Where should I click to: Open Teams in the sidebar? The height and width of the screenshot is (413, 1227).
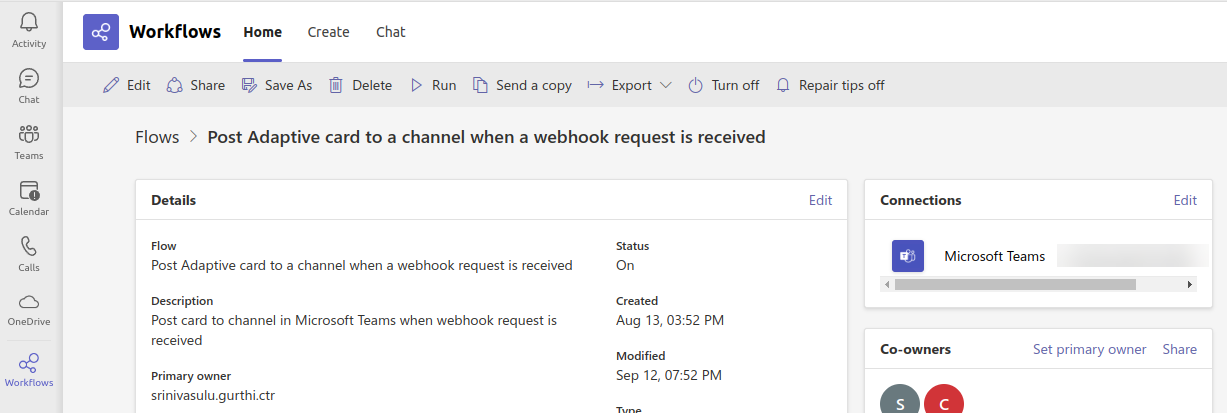click(29, 142)
